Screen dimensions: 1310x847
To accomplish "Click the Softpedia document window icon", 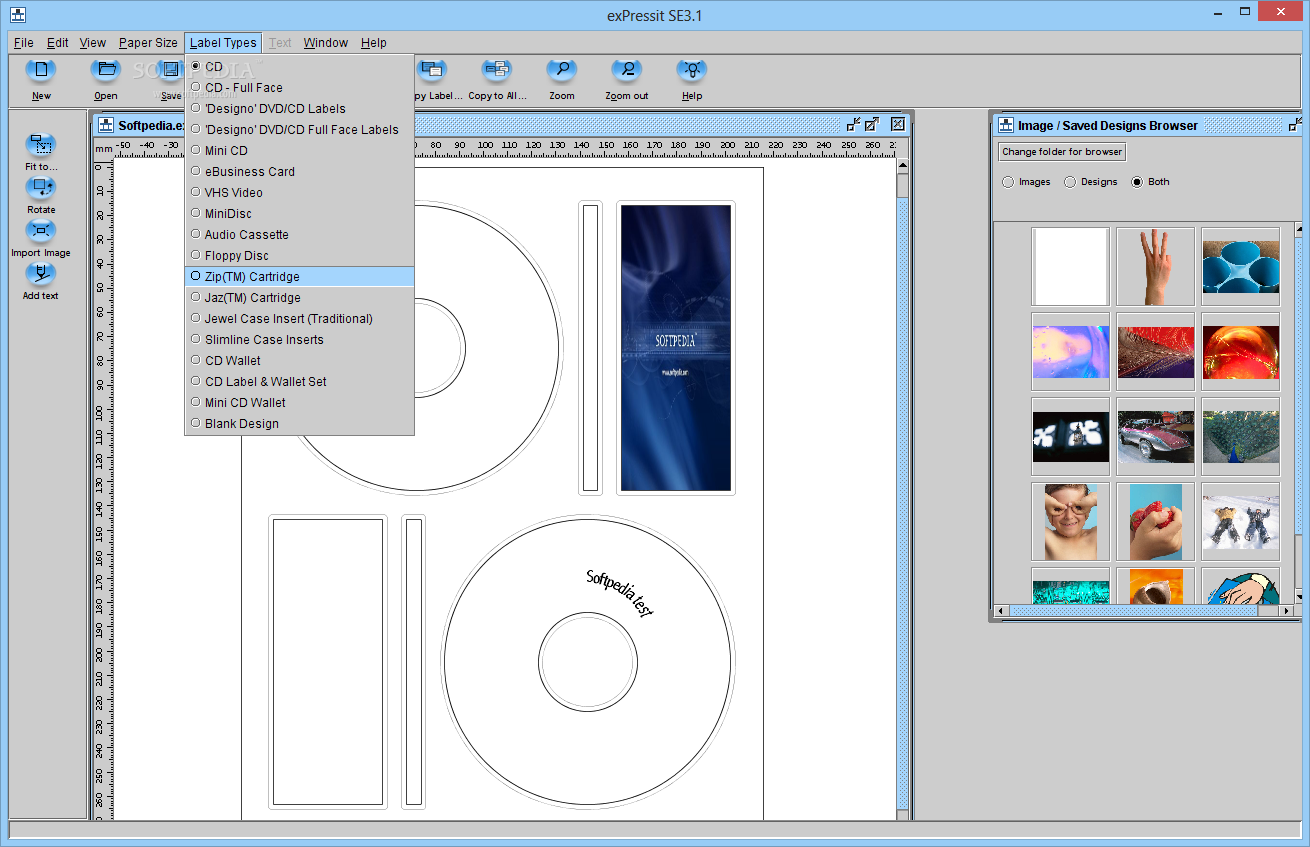I will coord(105,125).
